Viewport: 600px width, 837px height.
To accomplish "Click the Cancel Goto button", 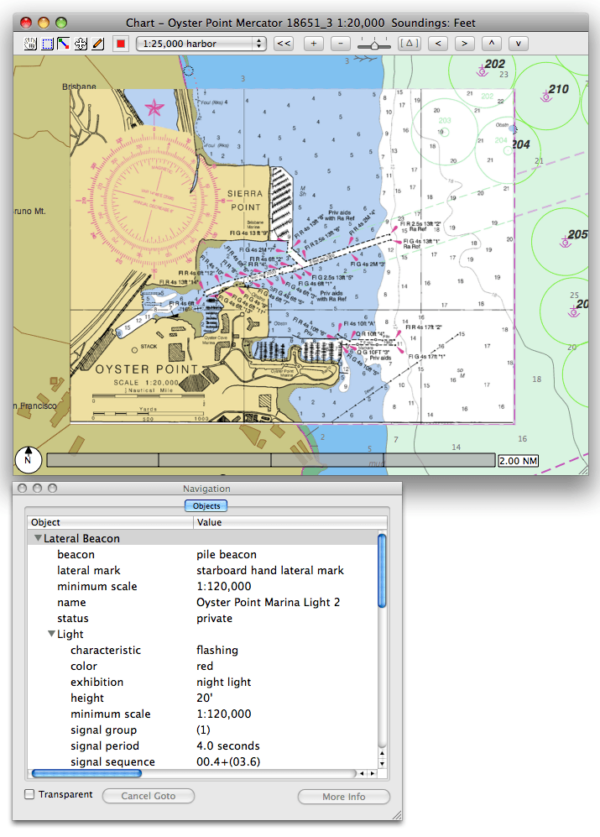I will click(148, 797).
